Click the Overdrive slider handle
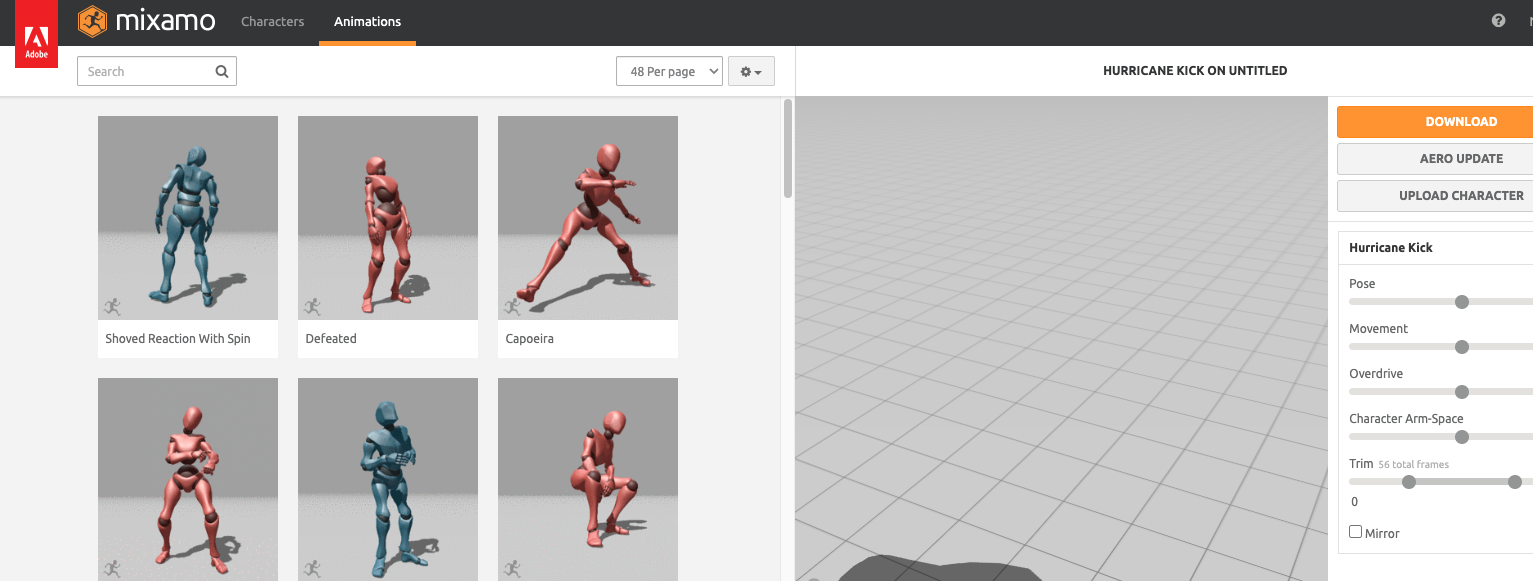 point(1462,392)
